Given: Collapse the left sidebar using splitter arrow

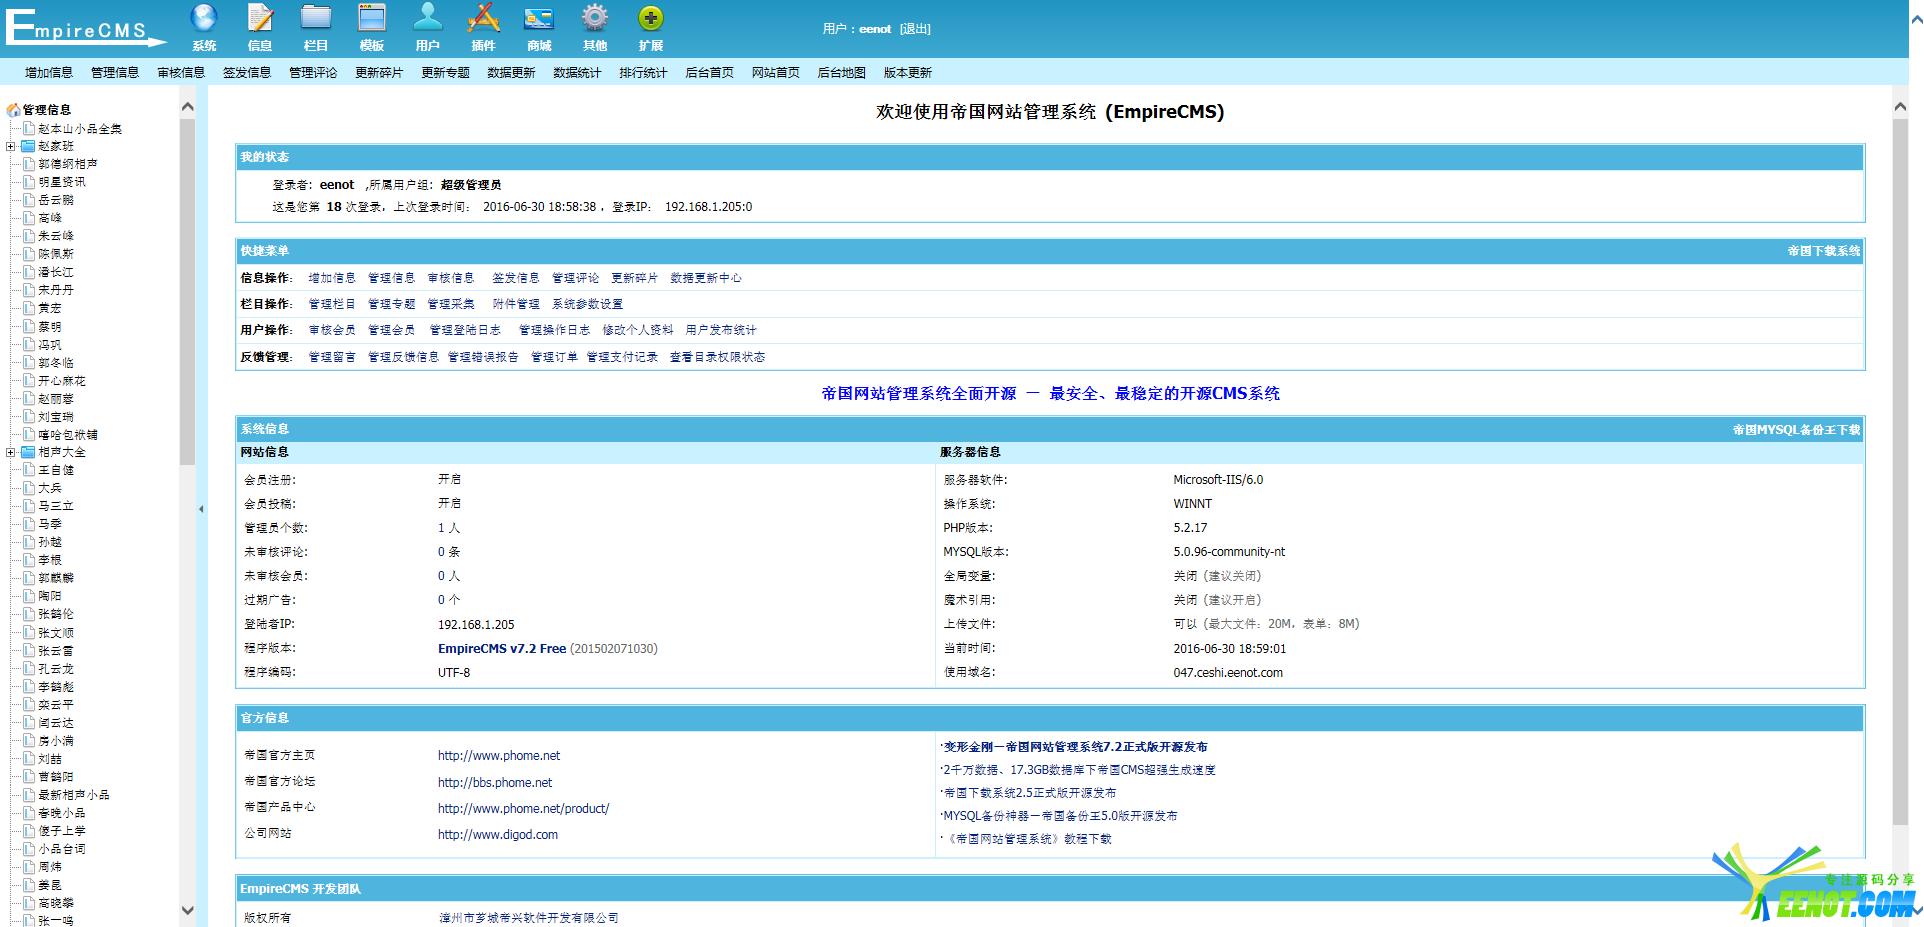Looking at the screenshot, I should (x=201, y=509).
